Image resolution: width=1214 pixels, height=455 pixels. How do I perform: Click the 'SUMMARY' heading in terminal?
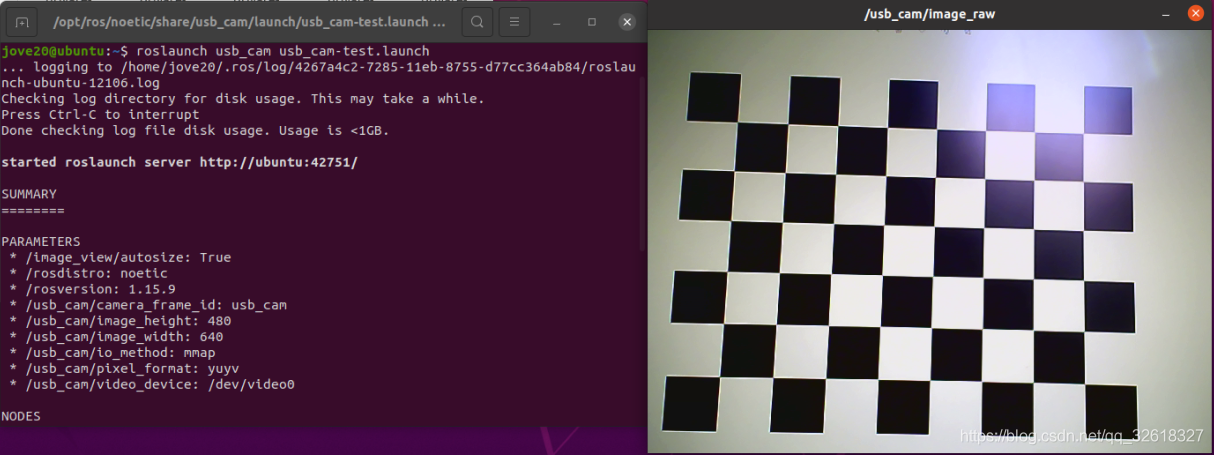(29, 194)
